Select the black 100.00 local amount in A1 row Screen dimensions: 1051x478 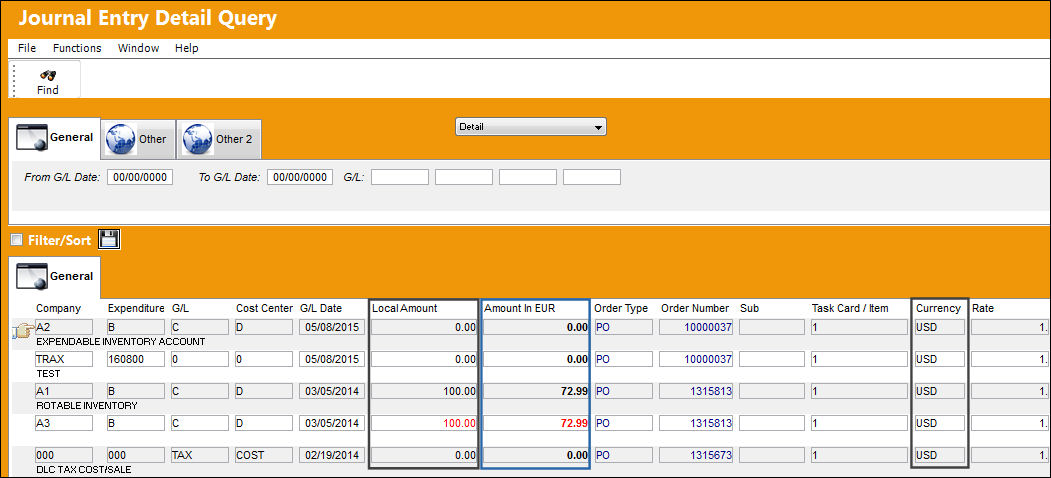tap(424, 391)
